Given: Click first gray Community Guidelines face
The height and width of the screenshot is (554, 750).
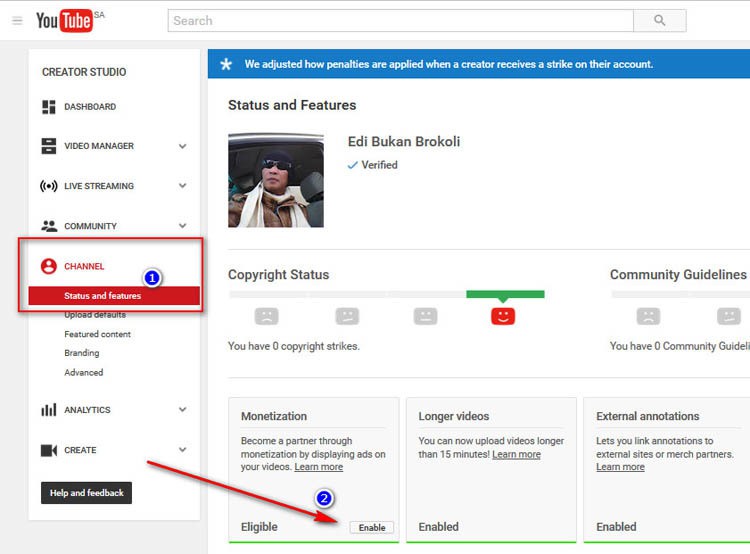Looking at the screenshot, I should point(648,316).
